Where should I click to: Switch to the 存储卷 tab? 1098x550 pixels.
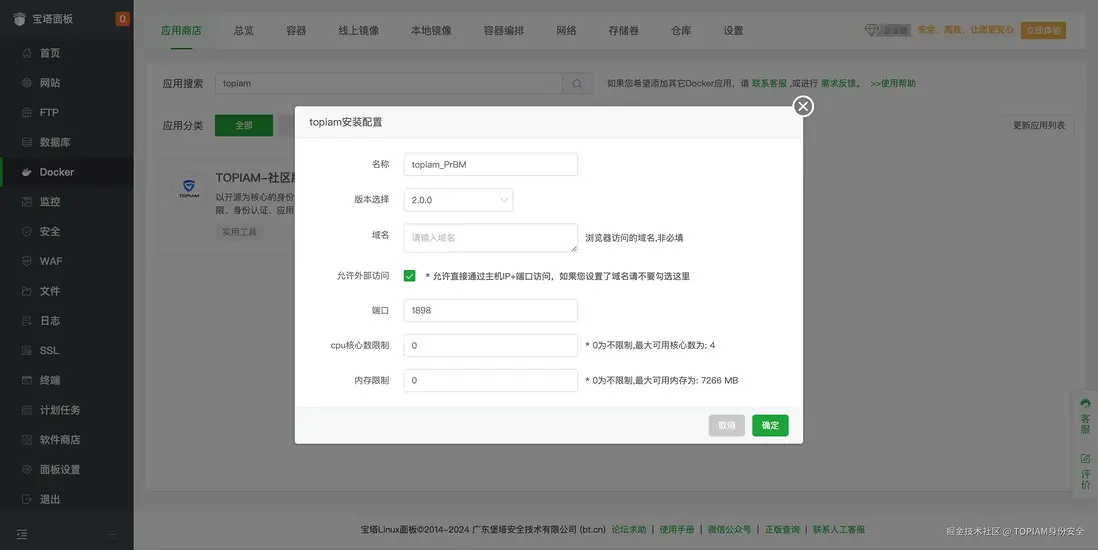click(624, 31)
